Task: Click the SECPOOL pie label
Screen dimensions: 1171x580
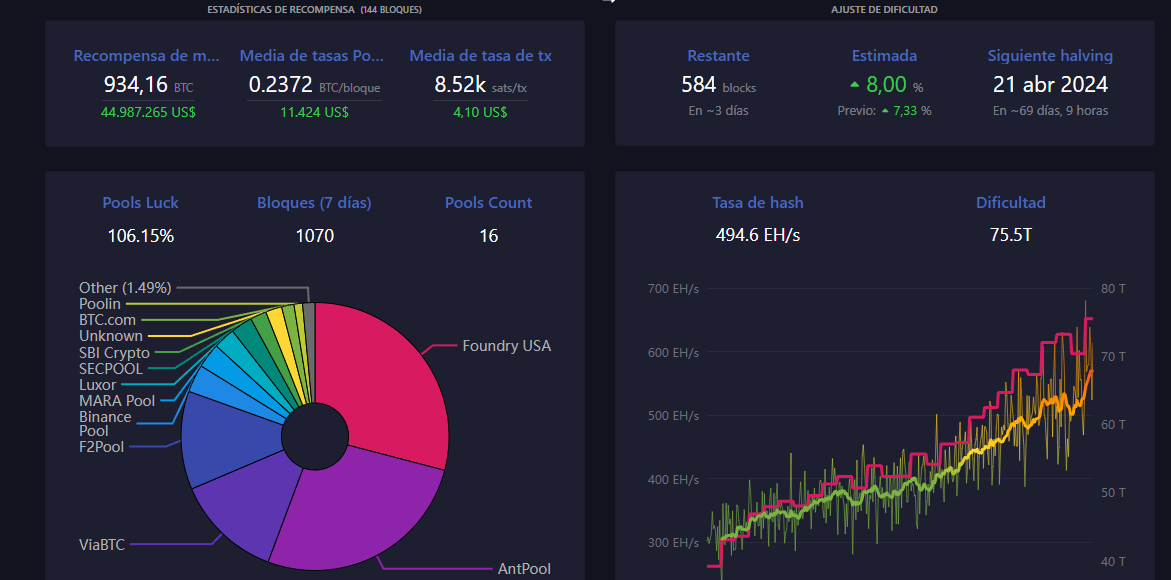Action: (111, 369)
